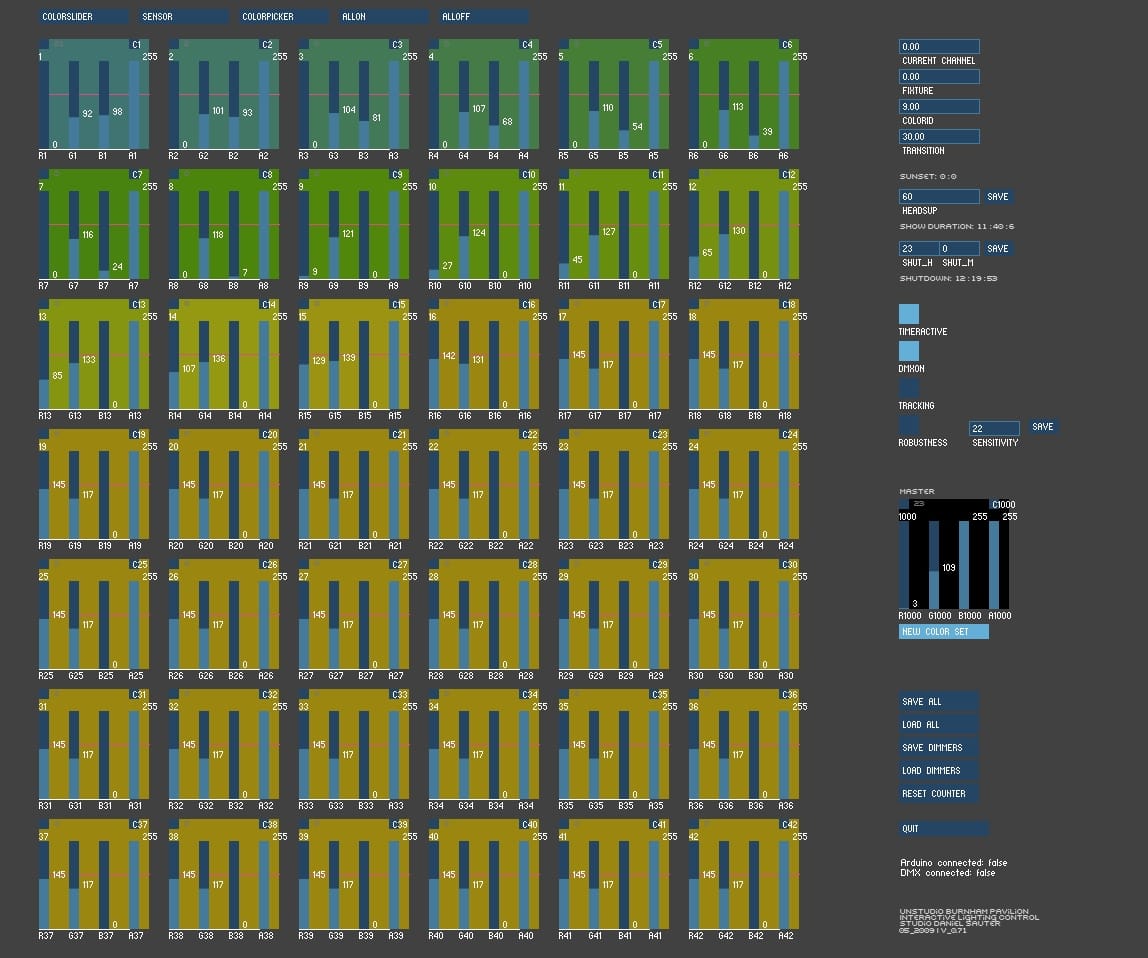Viewport: 1148px width, 958px height.
Task: Click the B37 slider in channel 37
Action: pyautogui.click(x=103, y=885)
